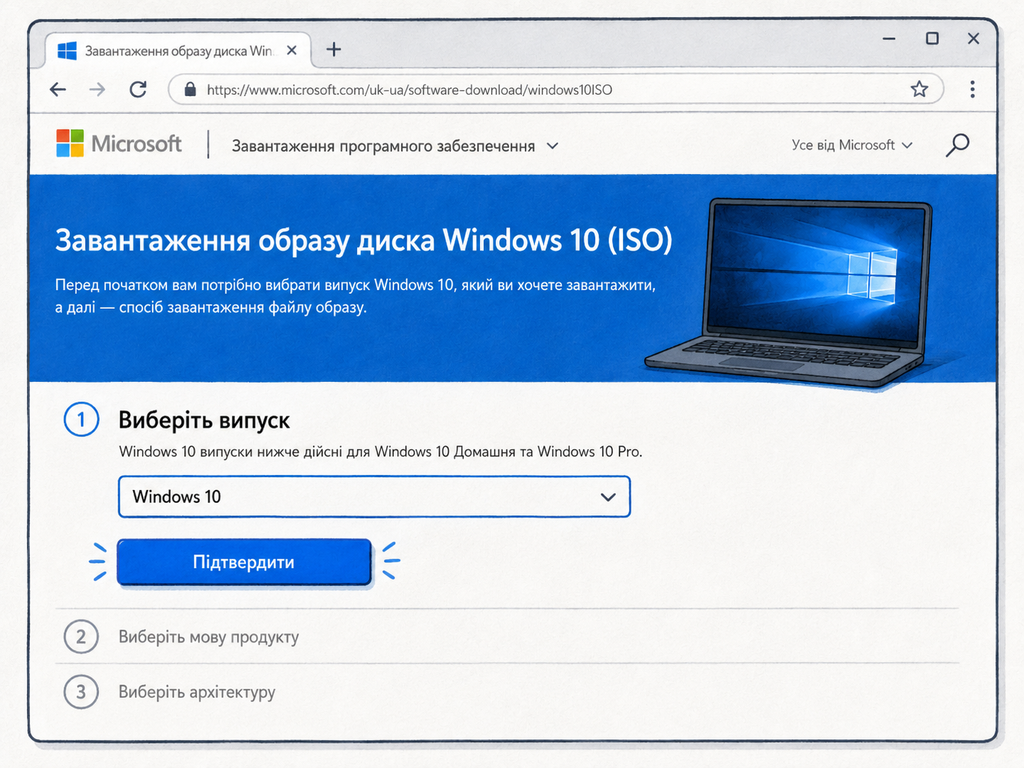Minimize the browser window
The height and width of the screenshot is (768, 1024).
[889, 39]
